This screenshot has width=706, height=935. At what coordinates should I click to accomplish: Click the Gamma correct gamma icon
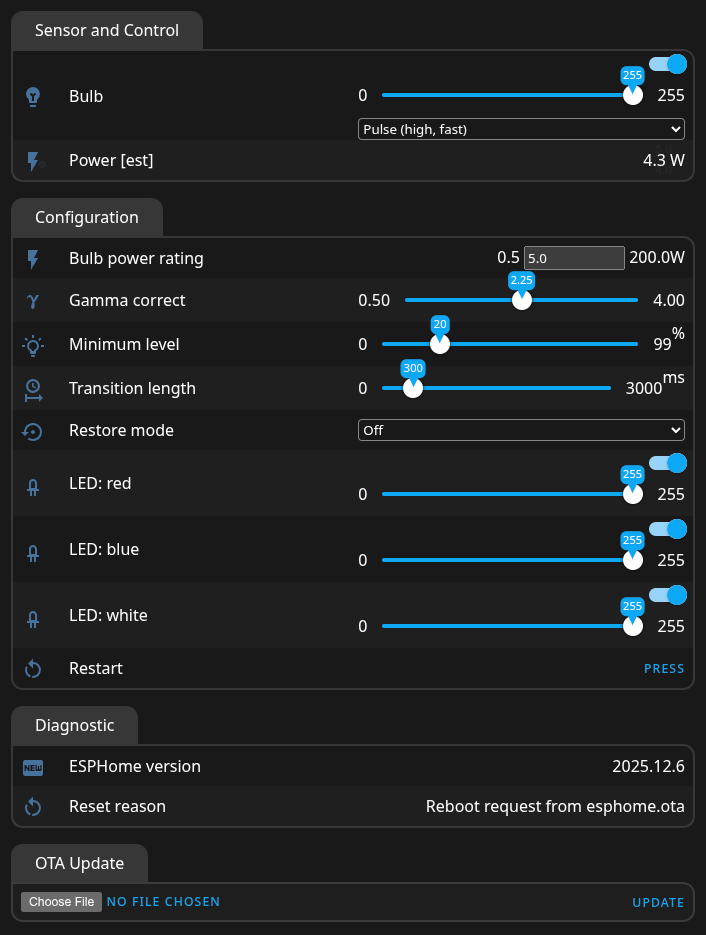(33, 301)
